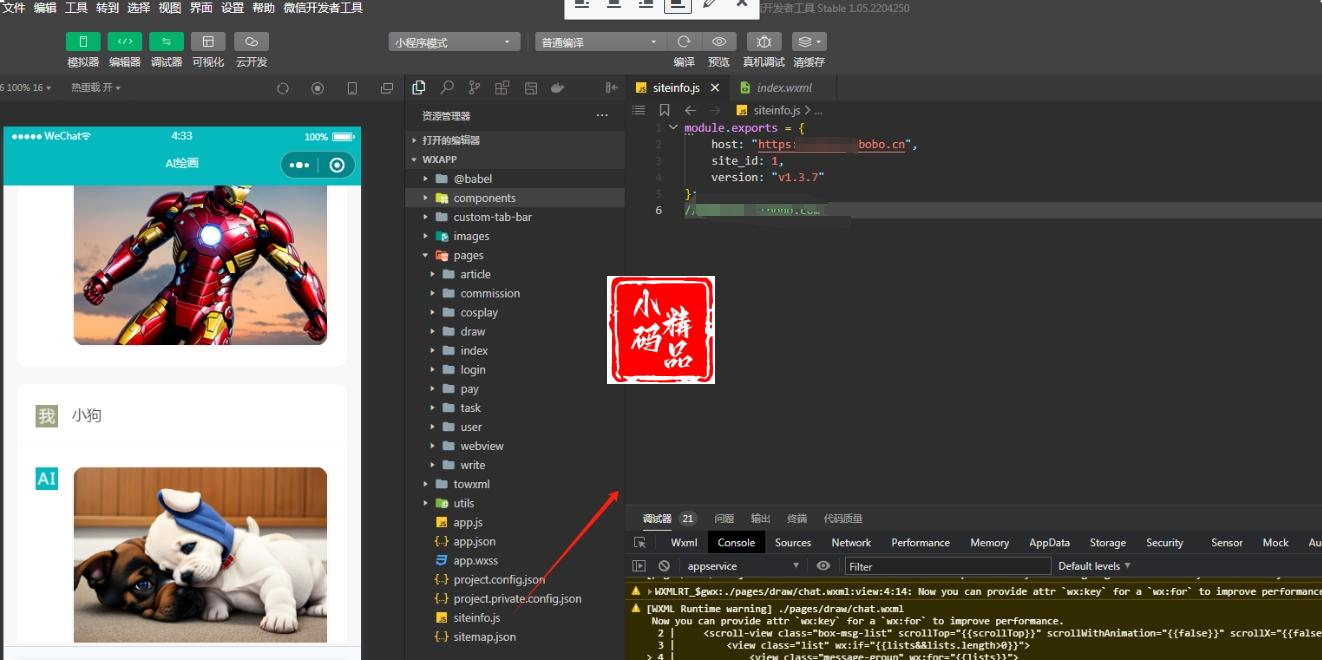Open the 云开发 cloud development console
This screenshot has width=1322, height=660.
[251, 42]
